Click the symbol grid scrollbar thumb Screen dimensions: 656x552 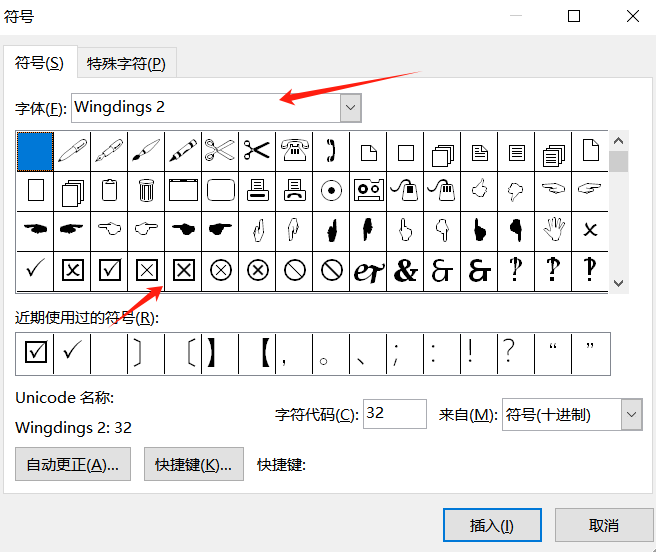(x=618, y=162)
